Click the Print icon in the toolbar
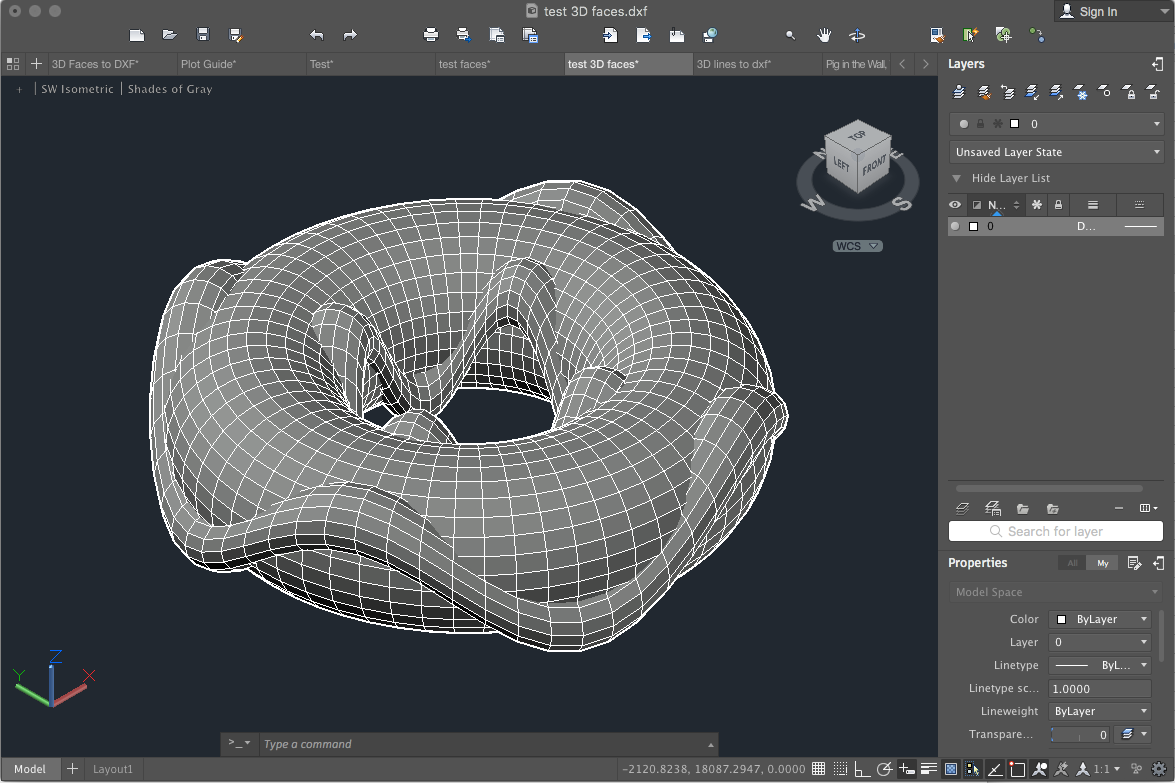The height and width of the screenshot is (783, 1175). 431,35
